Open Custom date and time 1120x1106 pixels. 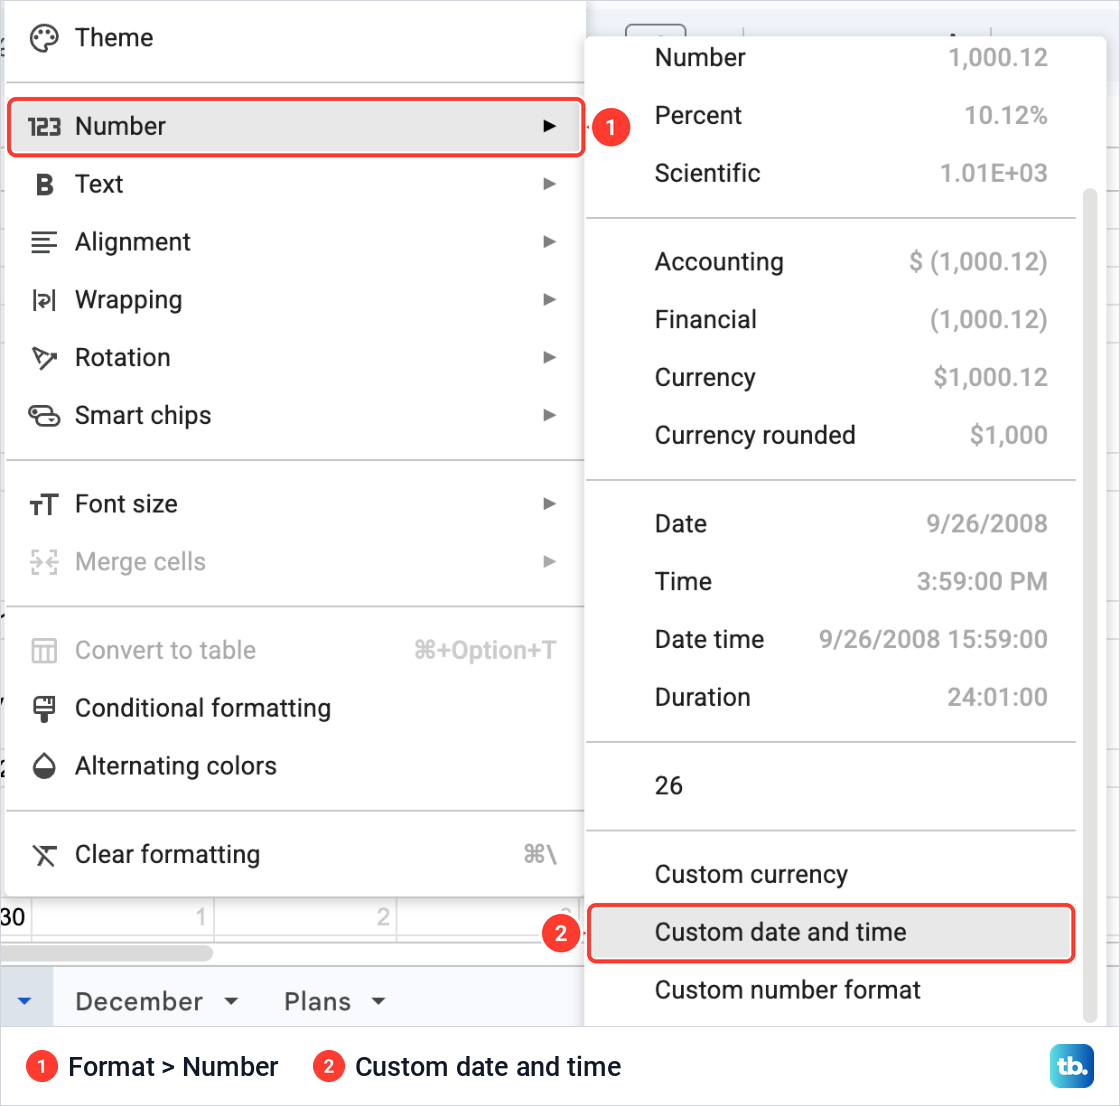pyautogui.click(x=831, y=933)
